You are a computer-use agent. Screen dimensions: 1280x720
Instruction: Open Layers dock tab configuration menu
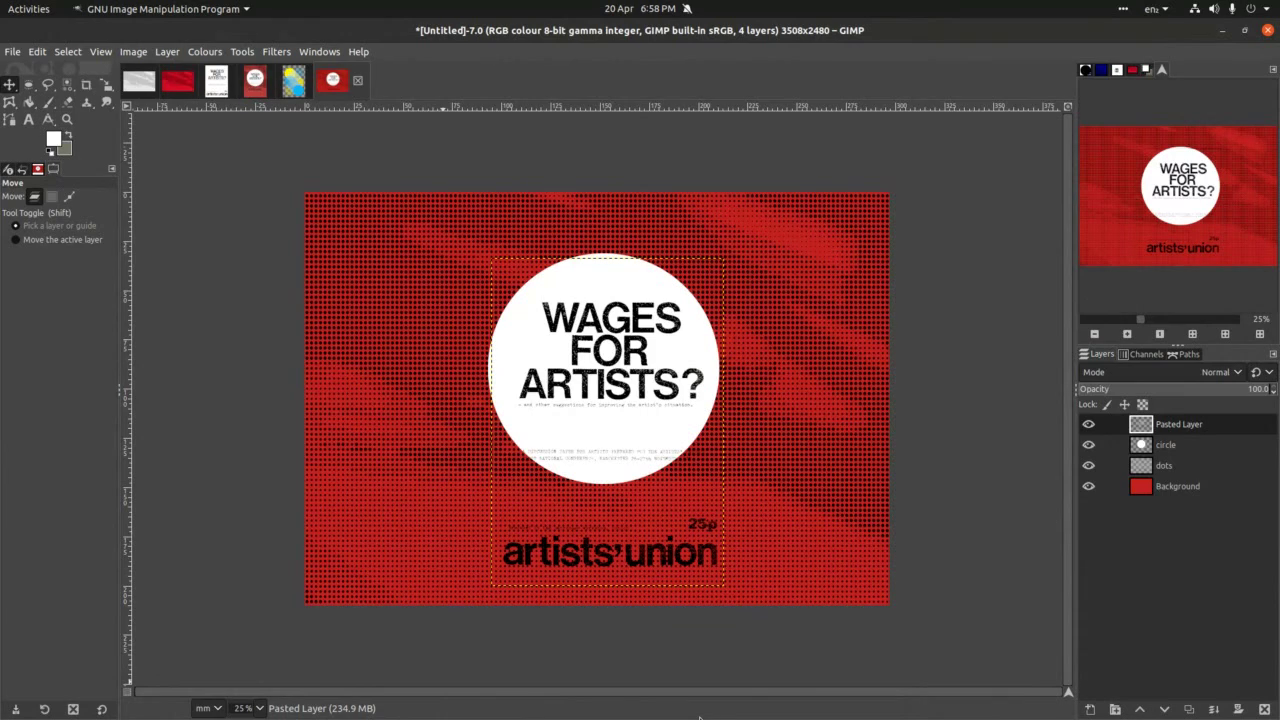tap(1273, 354)
